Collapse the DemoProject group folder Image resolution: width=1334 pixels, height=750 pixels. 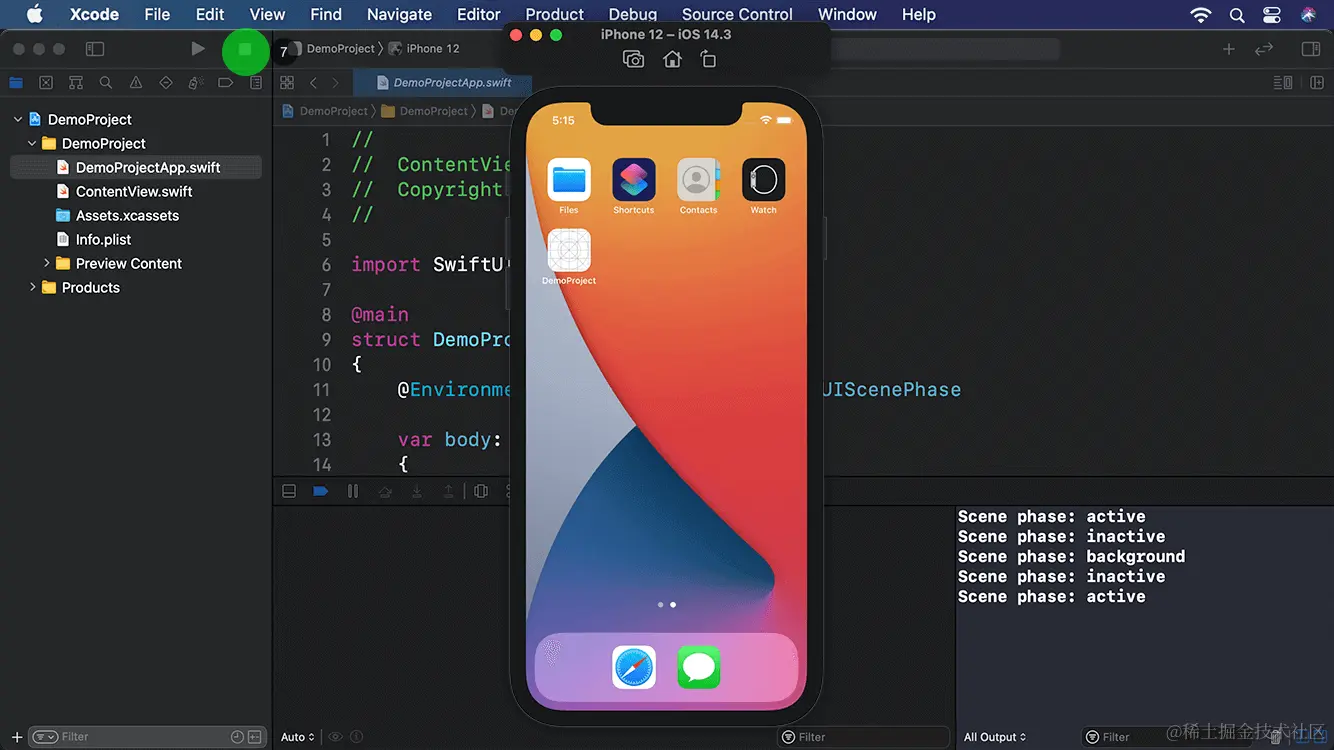tap(32, 144)
